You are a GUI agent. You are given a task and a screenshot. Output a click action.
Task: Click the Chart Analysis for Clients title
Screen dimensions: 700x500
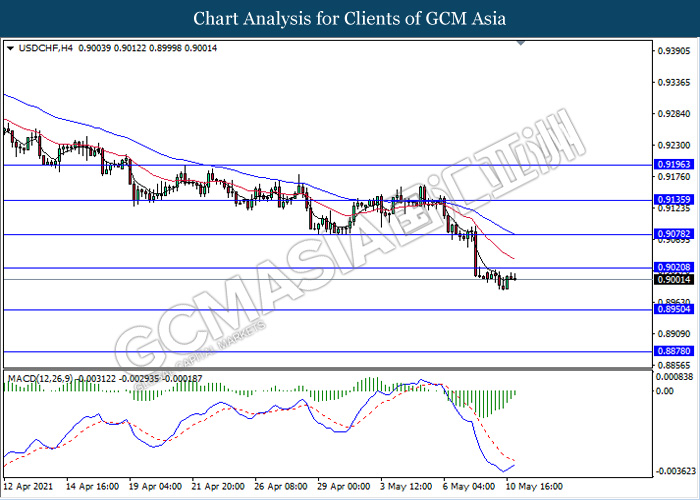click(350, 19)
